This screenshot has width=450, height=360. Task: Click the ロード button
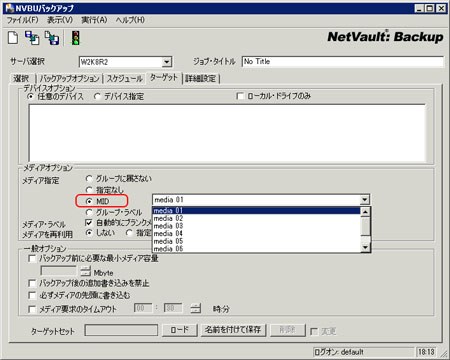coord(180,330)
